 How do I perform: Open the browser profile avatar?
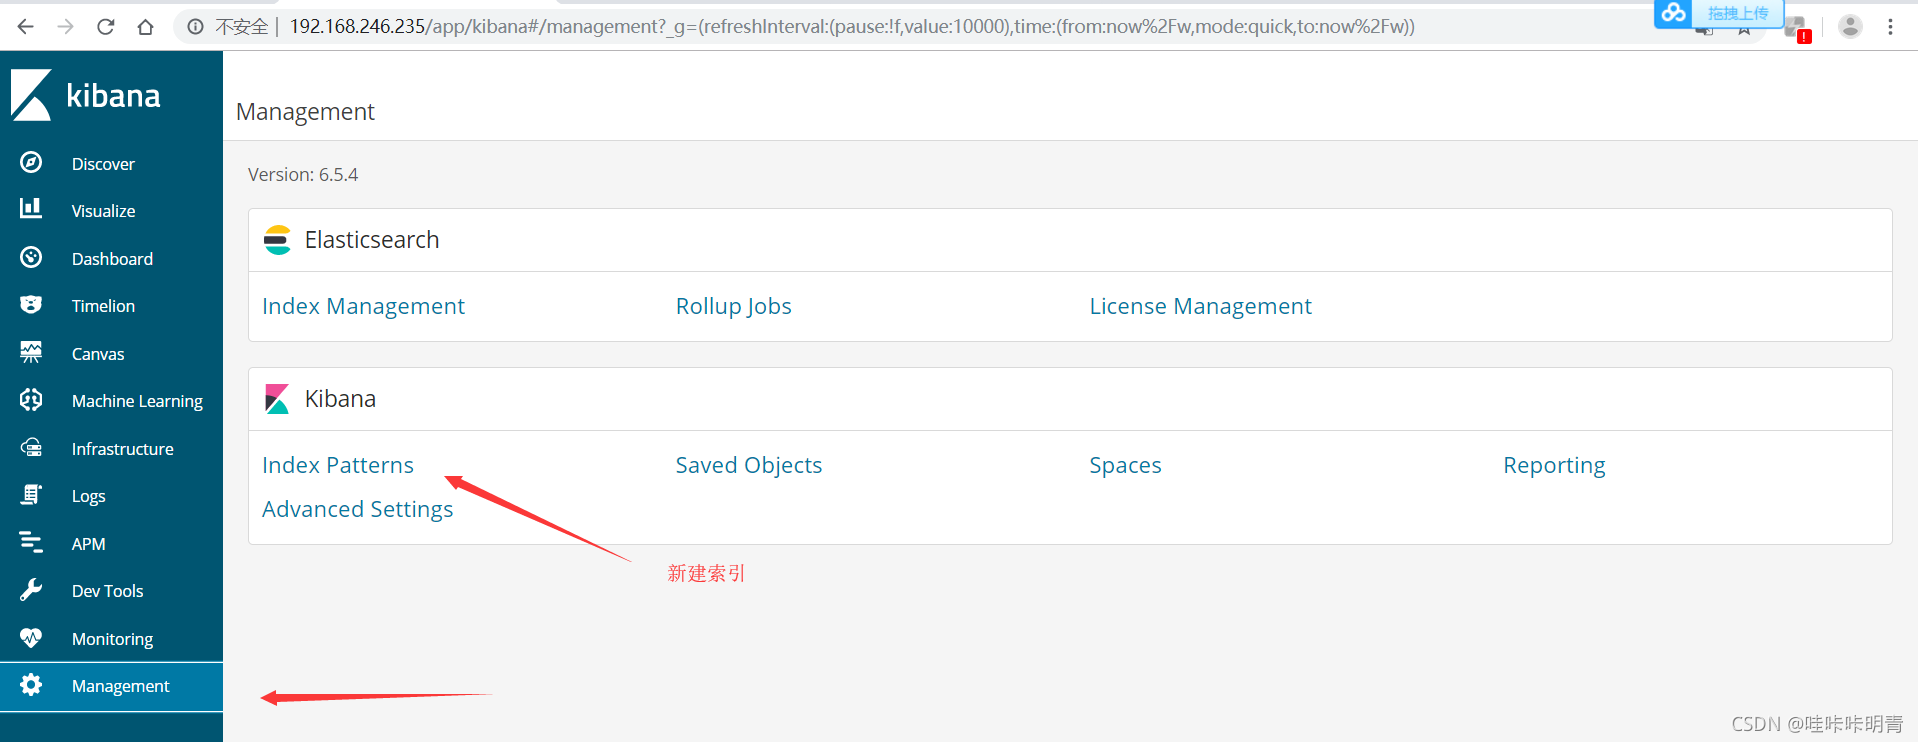(1850, 27)
